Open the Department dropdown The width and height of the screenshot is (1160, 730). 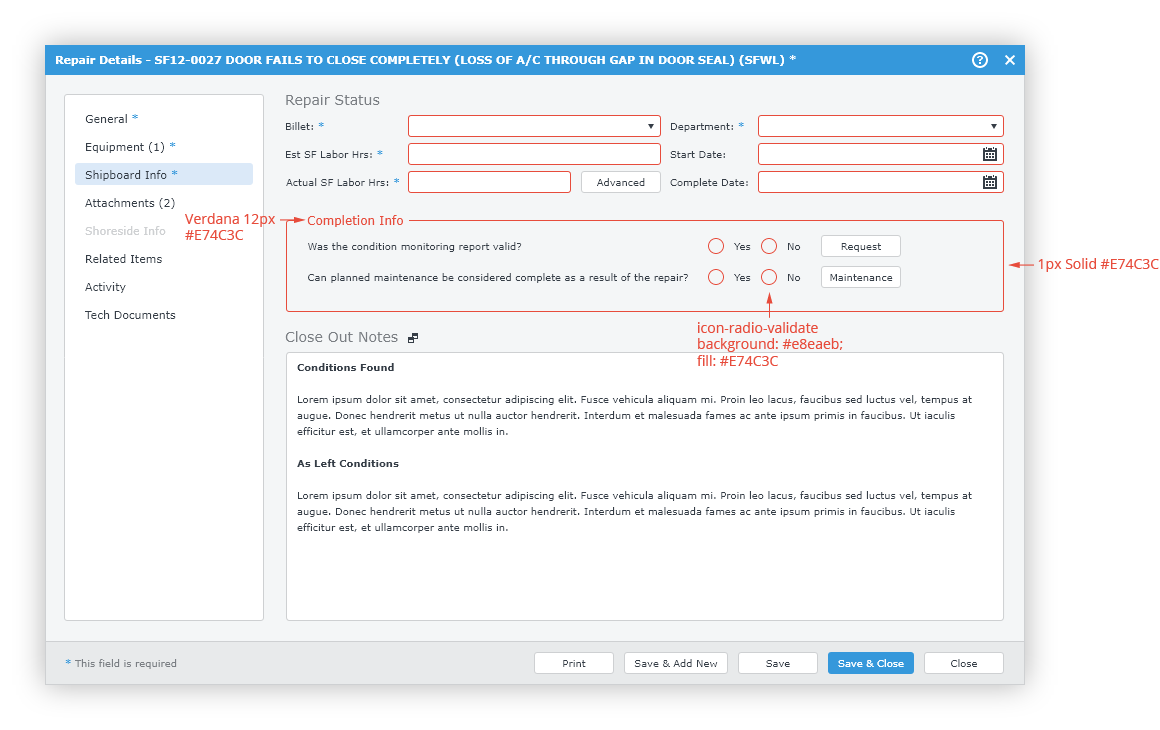click(880, 126)
